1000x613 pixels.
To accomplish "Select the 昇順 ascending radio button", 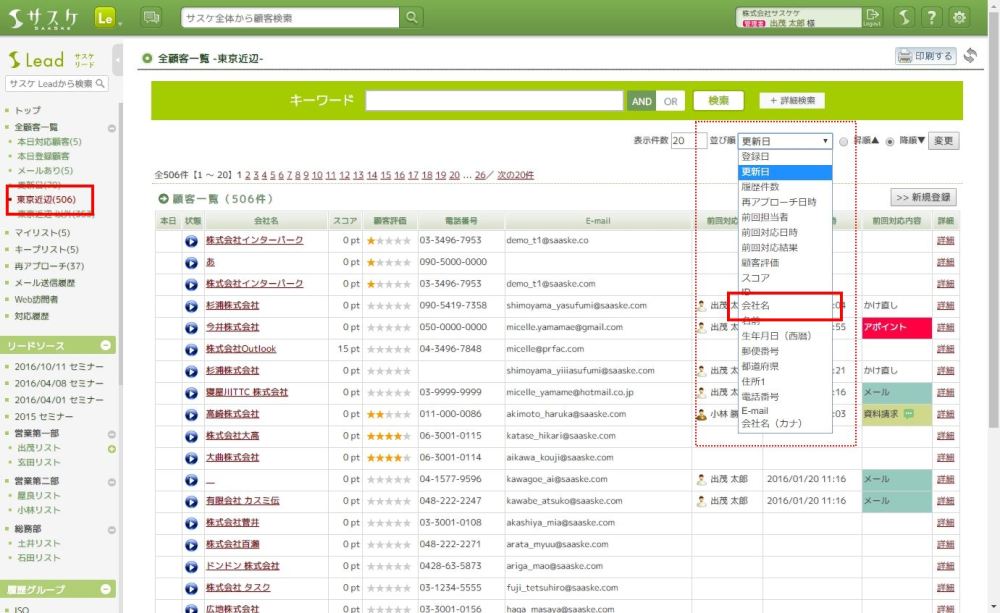I will click(x=844, y=142).
